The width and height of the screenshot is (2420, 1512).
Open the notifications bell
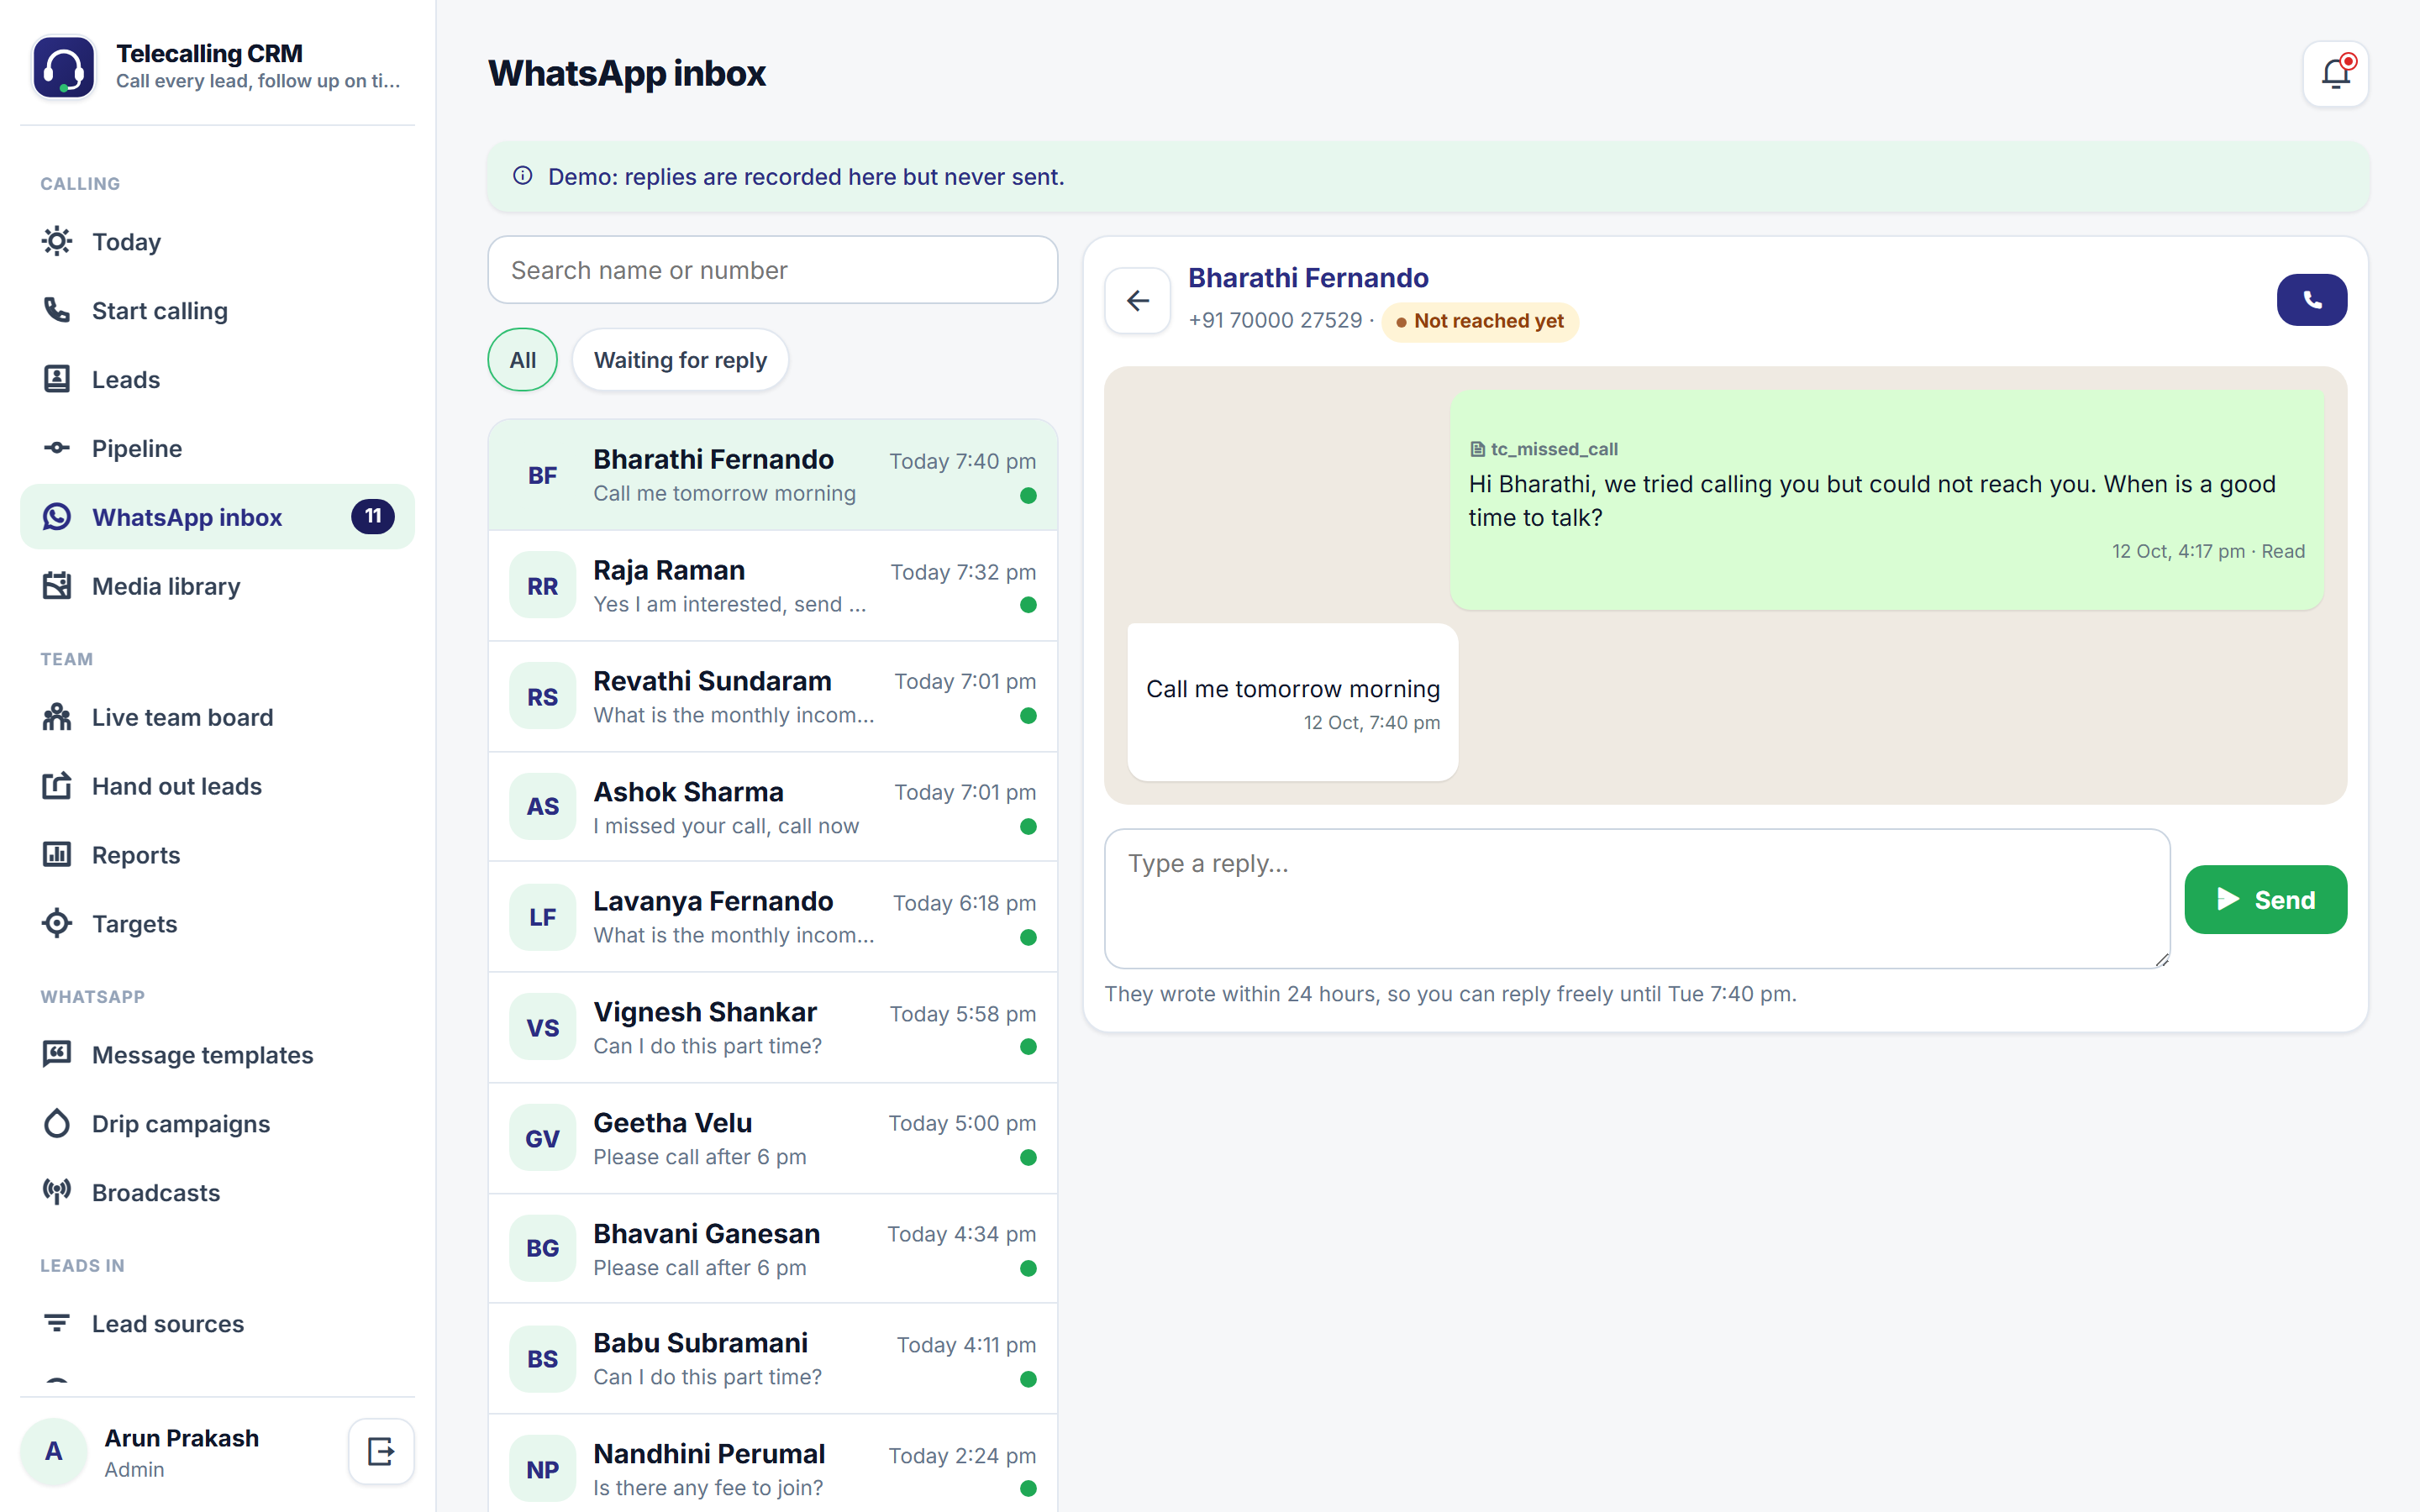(x=2335, y=74)
